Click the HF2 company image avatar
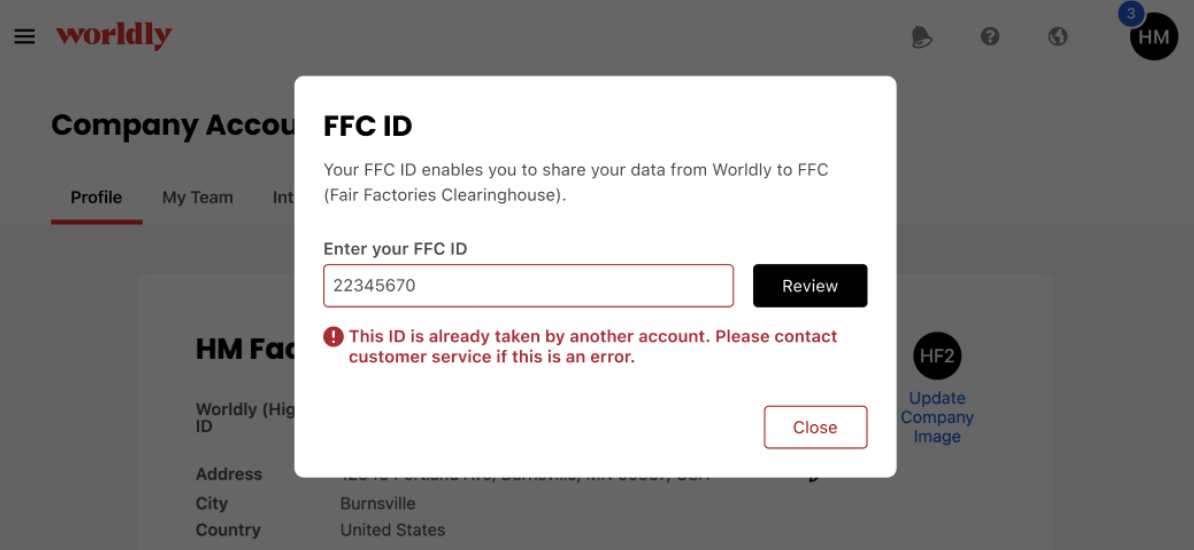 [x=937, y=356]
